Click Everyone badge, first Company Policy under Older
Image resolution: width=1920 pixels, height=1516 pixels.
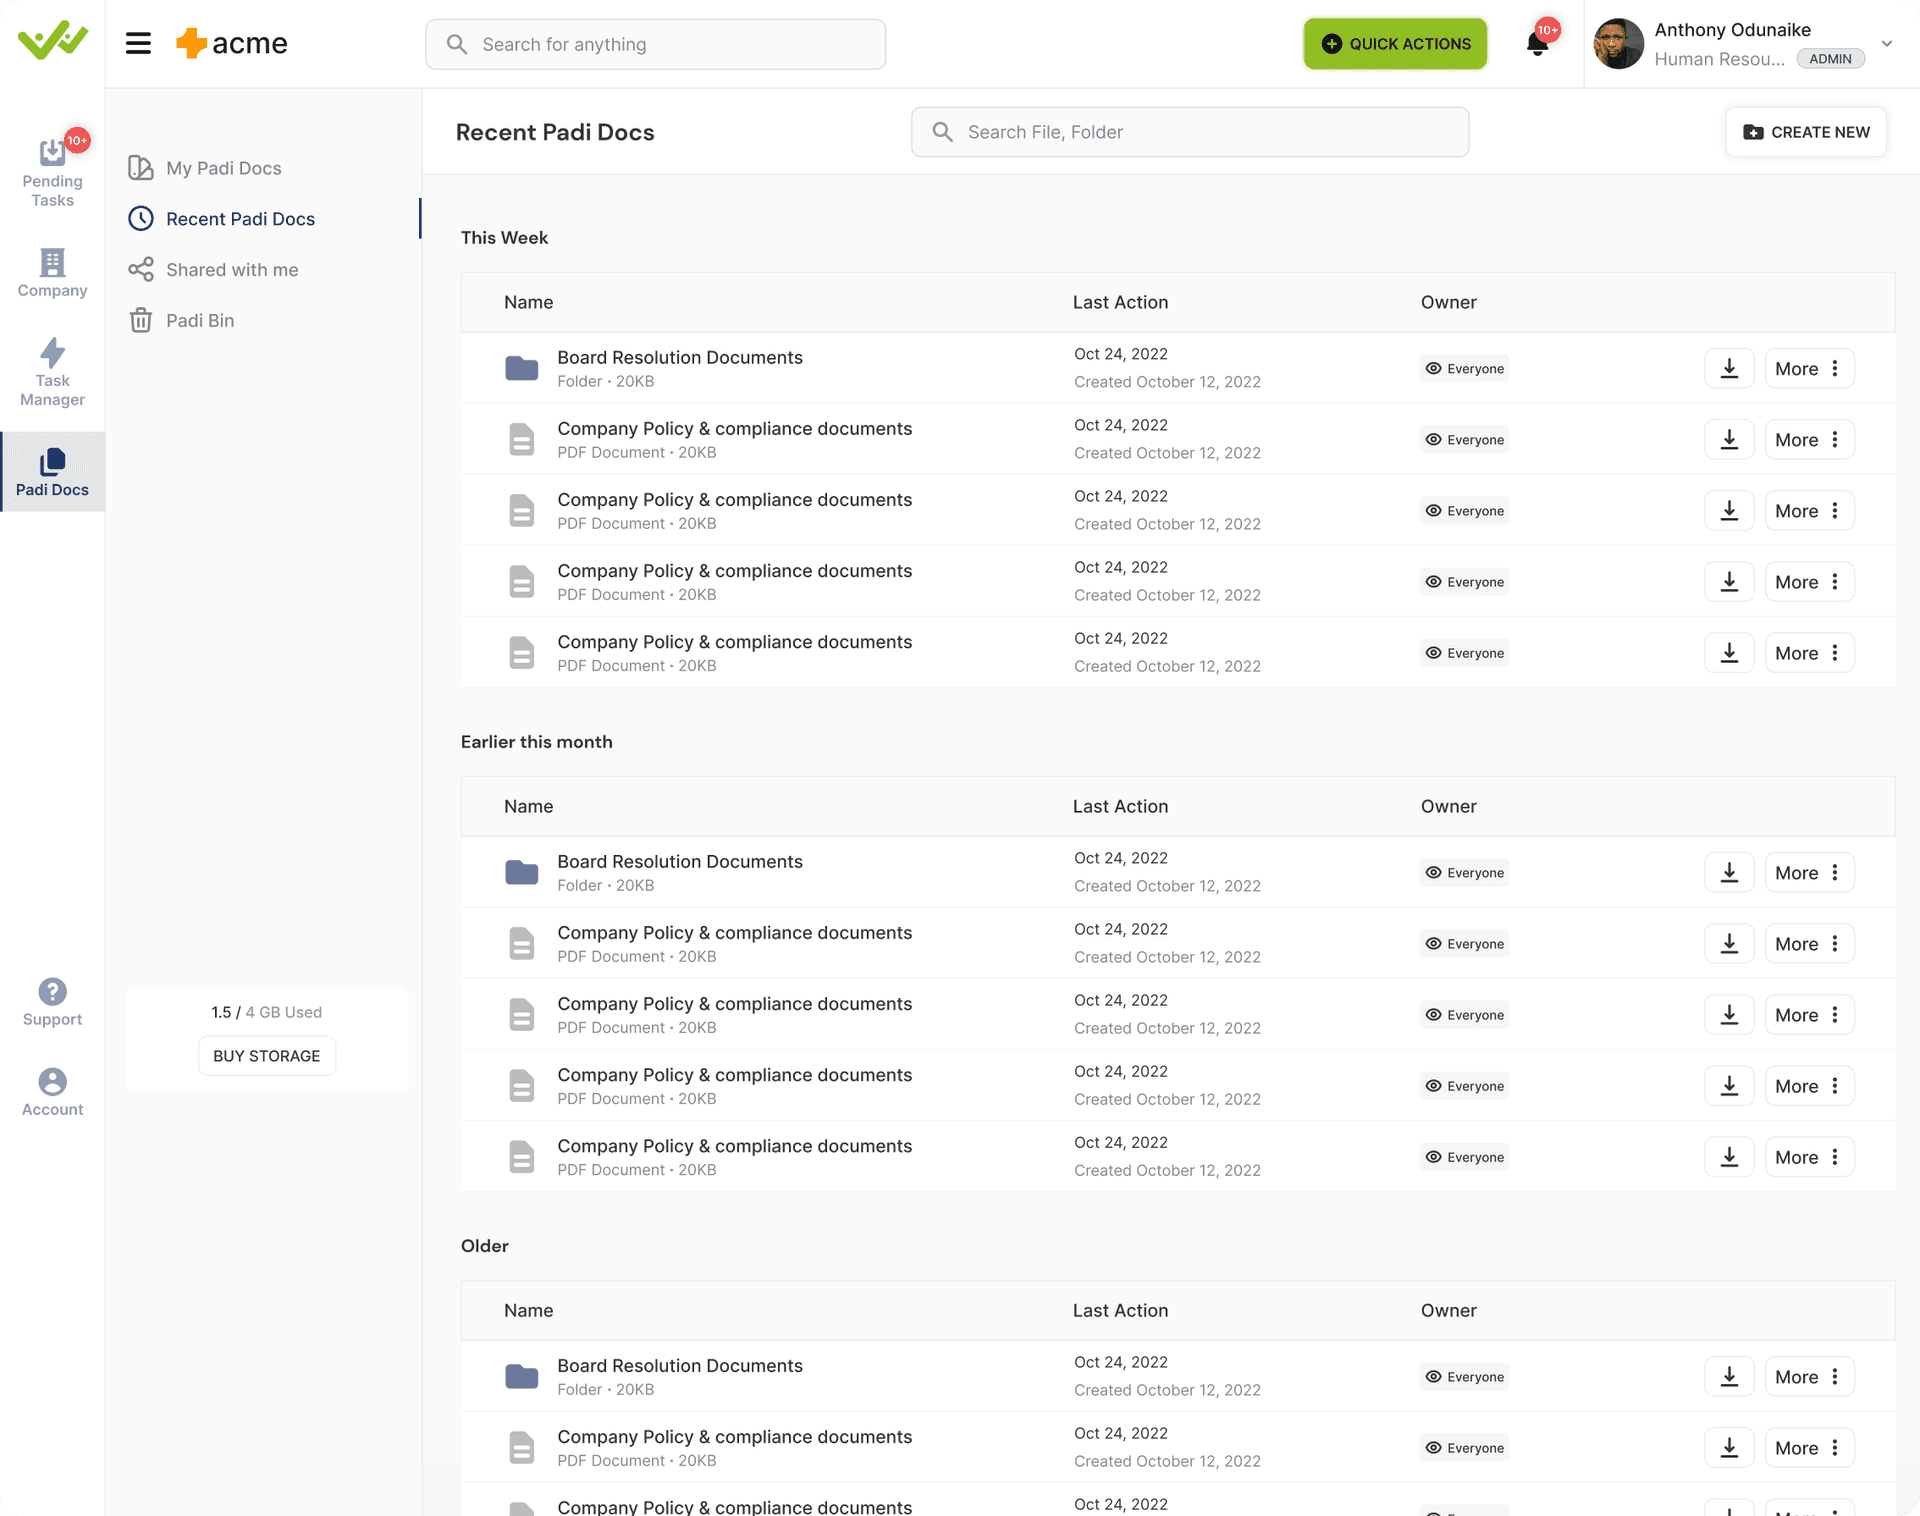click(x=1465, y=1448)
